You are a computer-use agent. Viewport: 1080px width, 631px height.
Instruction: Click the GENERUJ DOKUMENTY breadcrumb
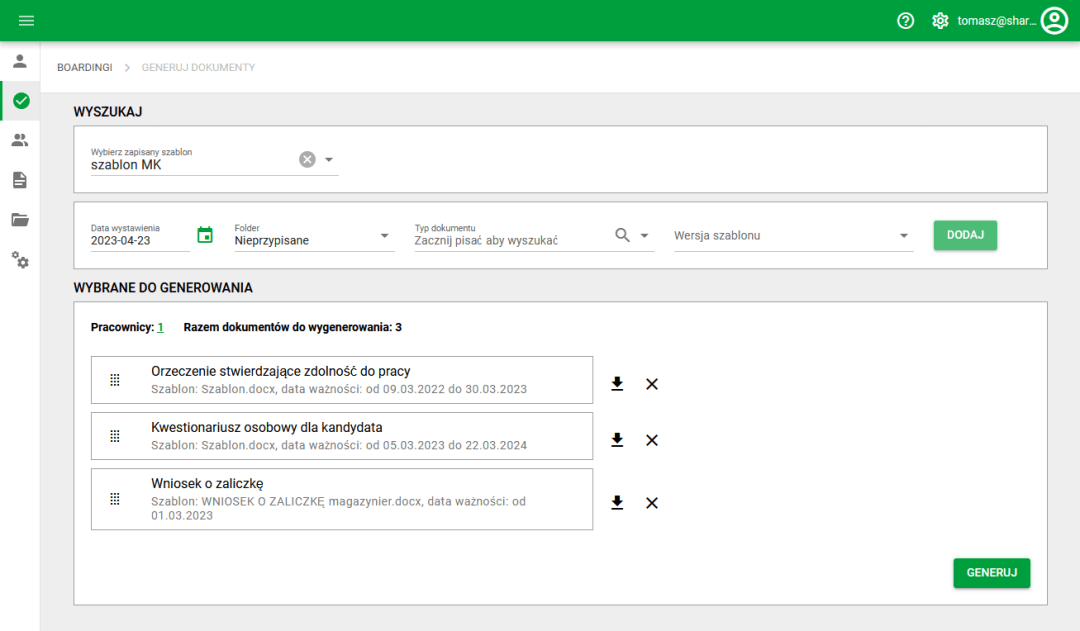click(198, 68)
